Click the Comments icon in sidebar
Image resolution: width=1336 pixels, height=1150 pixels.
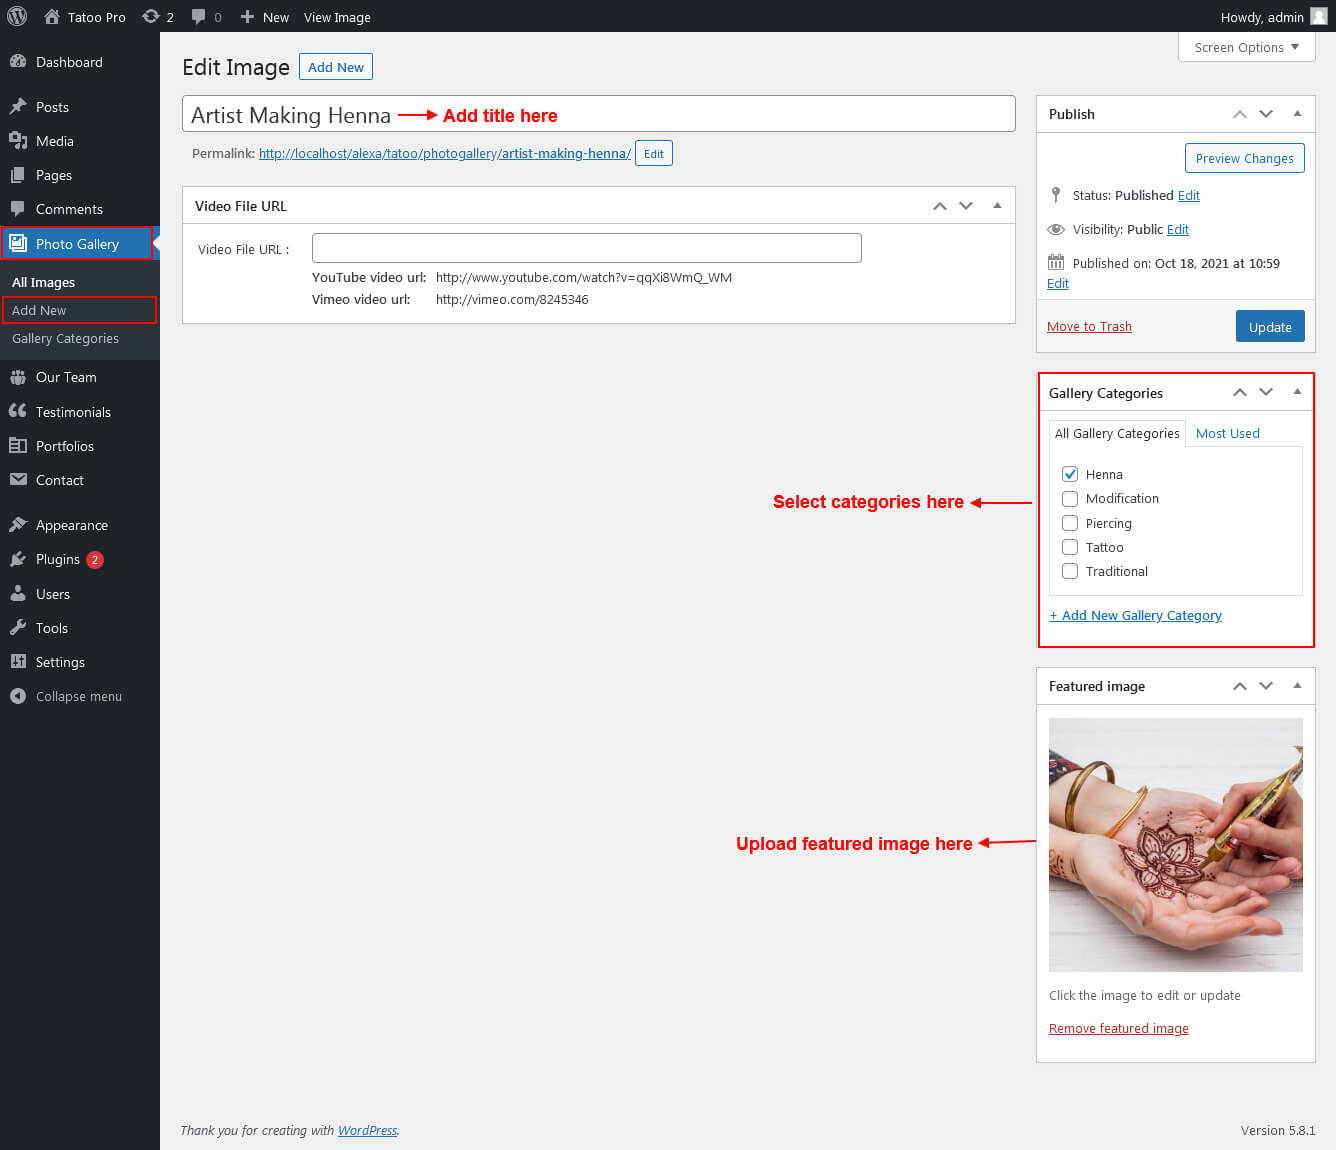click(x=18, y=209)
